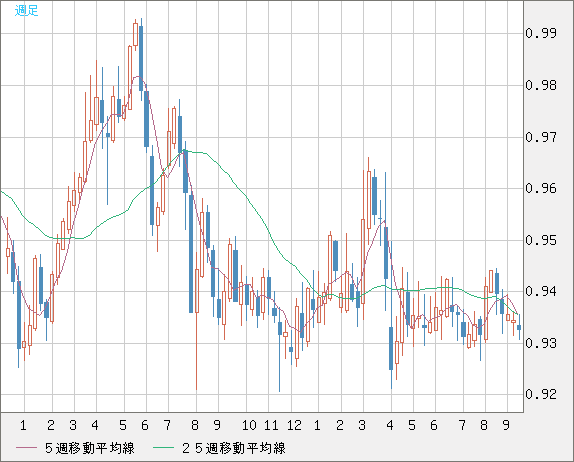Click the 0.94 price axis label
This screenshot has height=462, width=574.
click(541, 291)
